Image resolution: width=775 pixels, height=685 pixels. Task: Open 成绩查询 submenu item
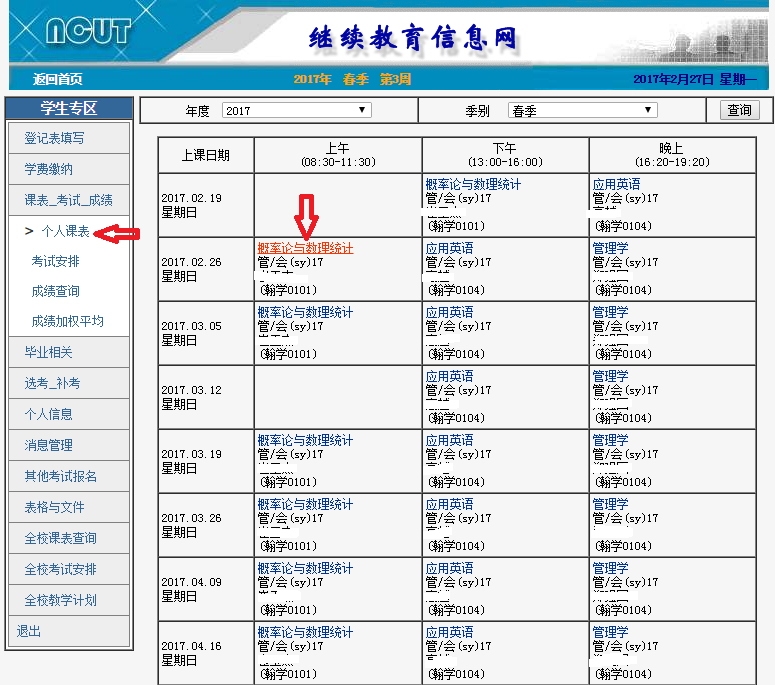pyautogui.click(x=56, y=292)
